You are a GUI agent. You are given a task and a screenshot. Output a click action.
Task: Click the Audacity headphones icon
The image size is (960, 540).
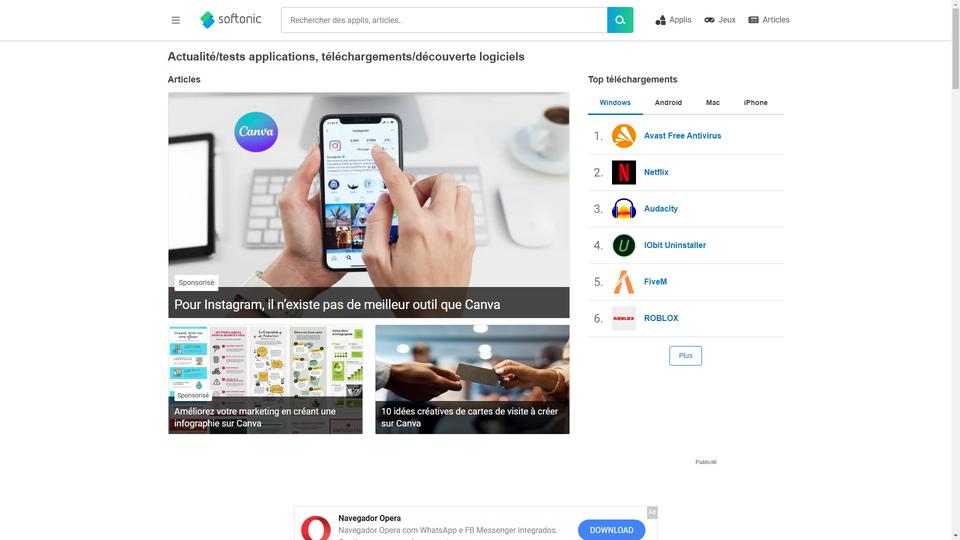pyautogui.click(x=623, y=209)
